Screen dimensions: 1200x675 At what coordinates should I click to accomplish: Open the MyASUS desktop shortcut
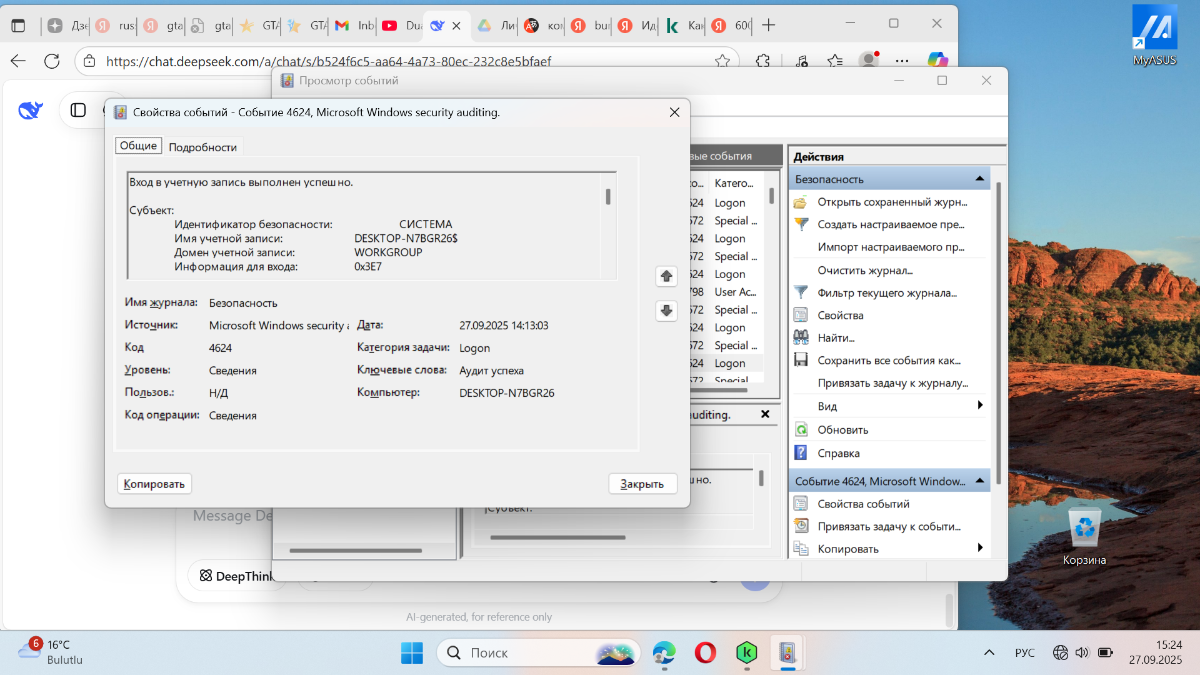(x=1156, y=34)
